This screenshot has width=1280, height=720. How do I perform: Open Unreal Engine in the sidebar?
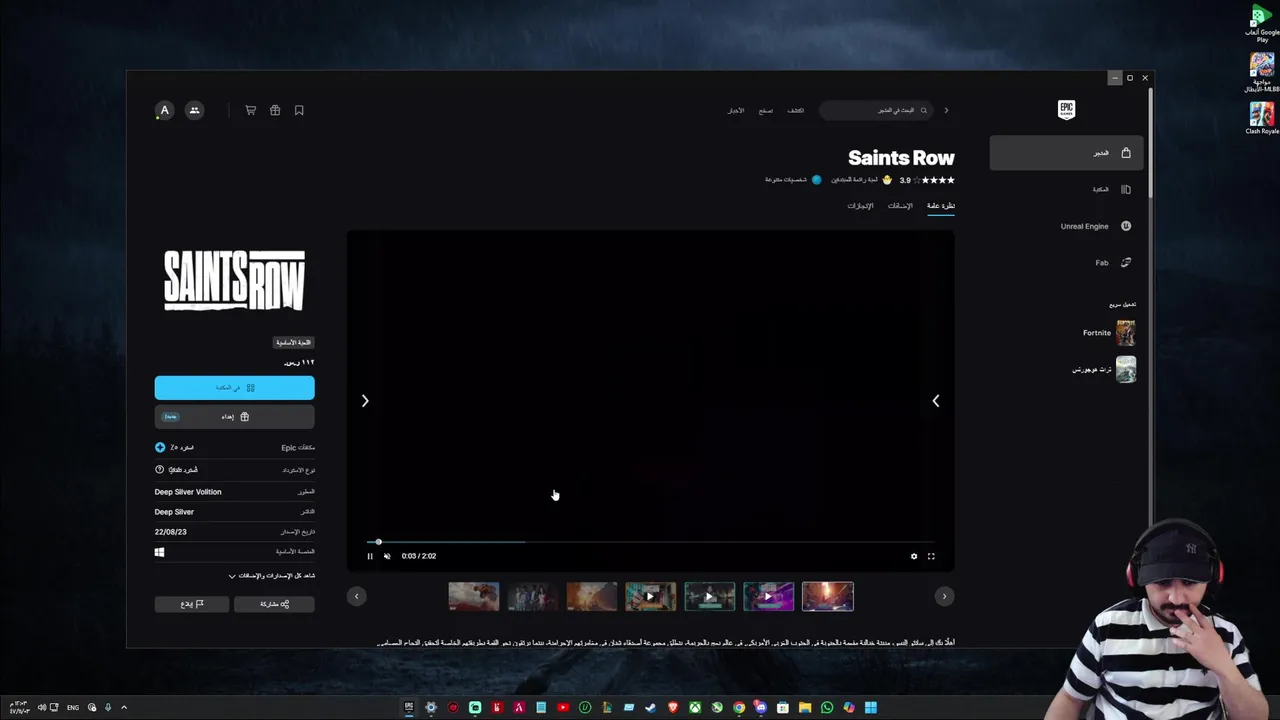(1066, 226)
